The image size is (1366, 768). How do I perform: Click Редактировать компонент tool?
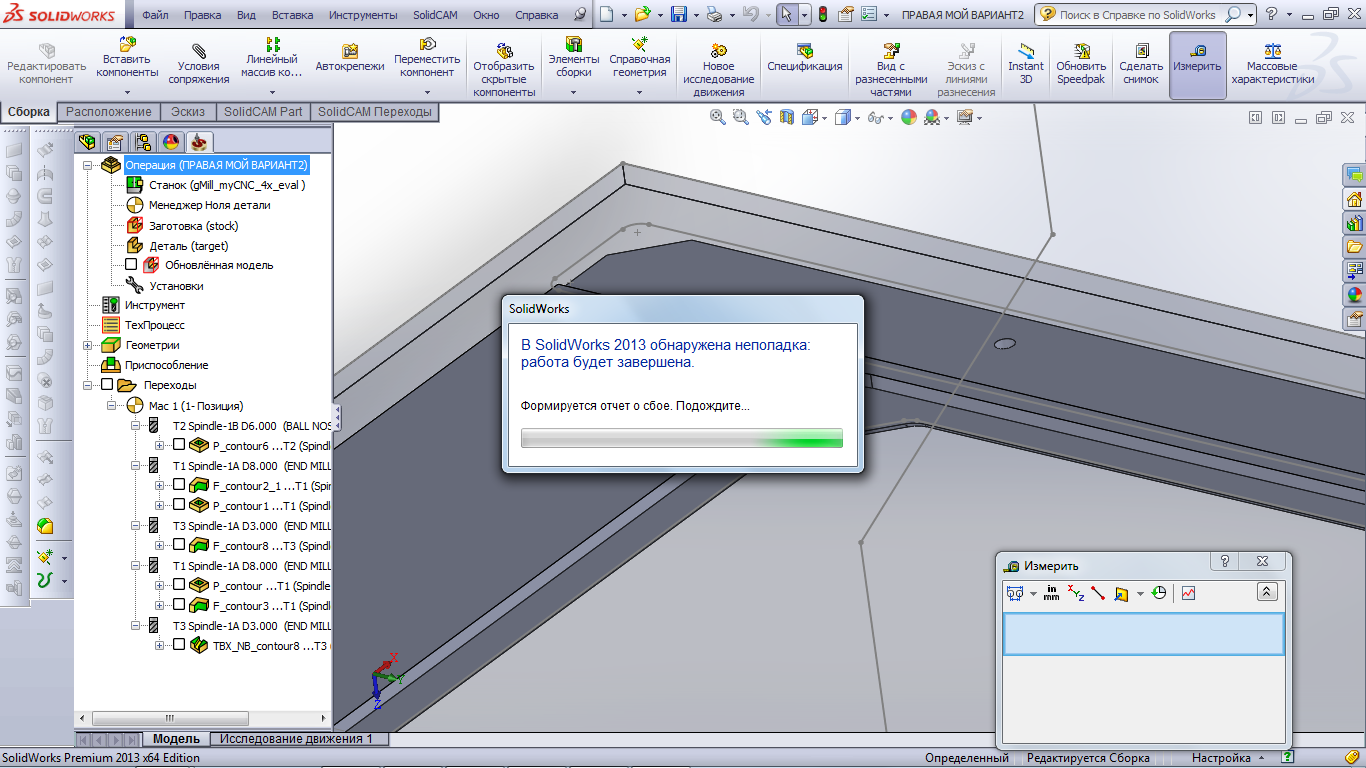[x=46, y=65]
